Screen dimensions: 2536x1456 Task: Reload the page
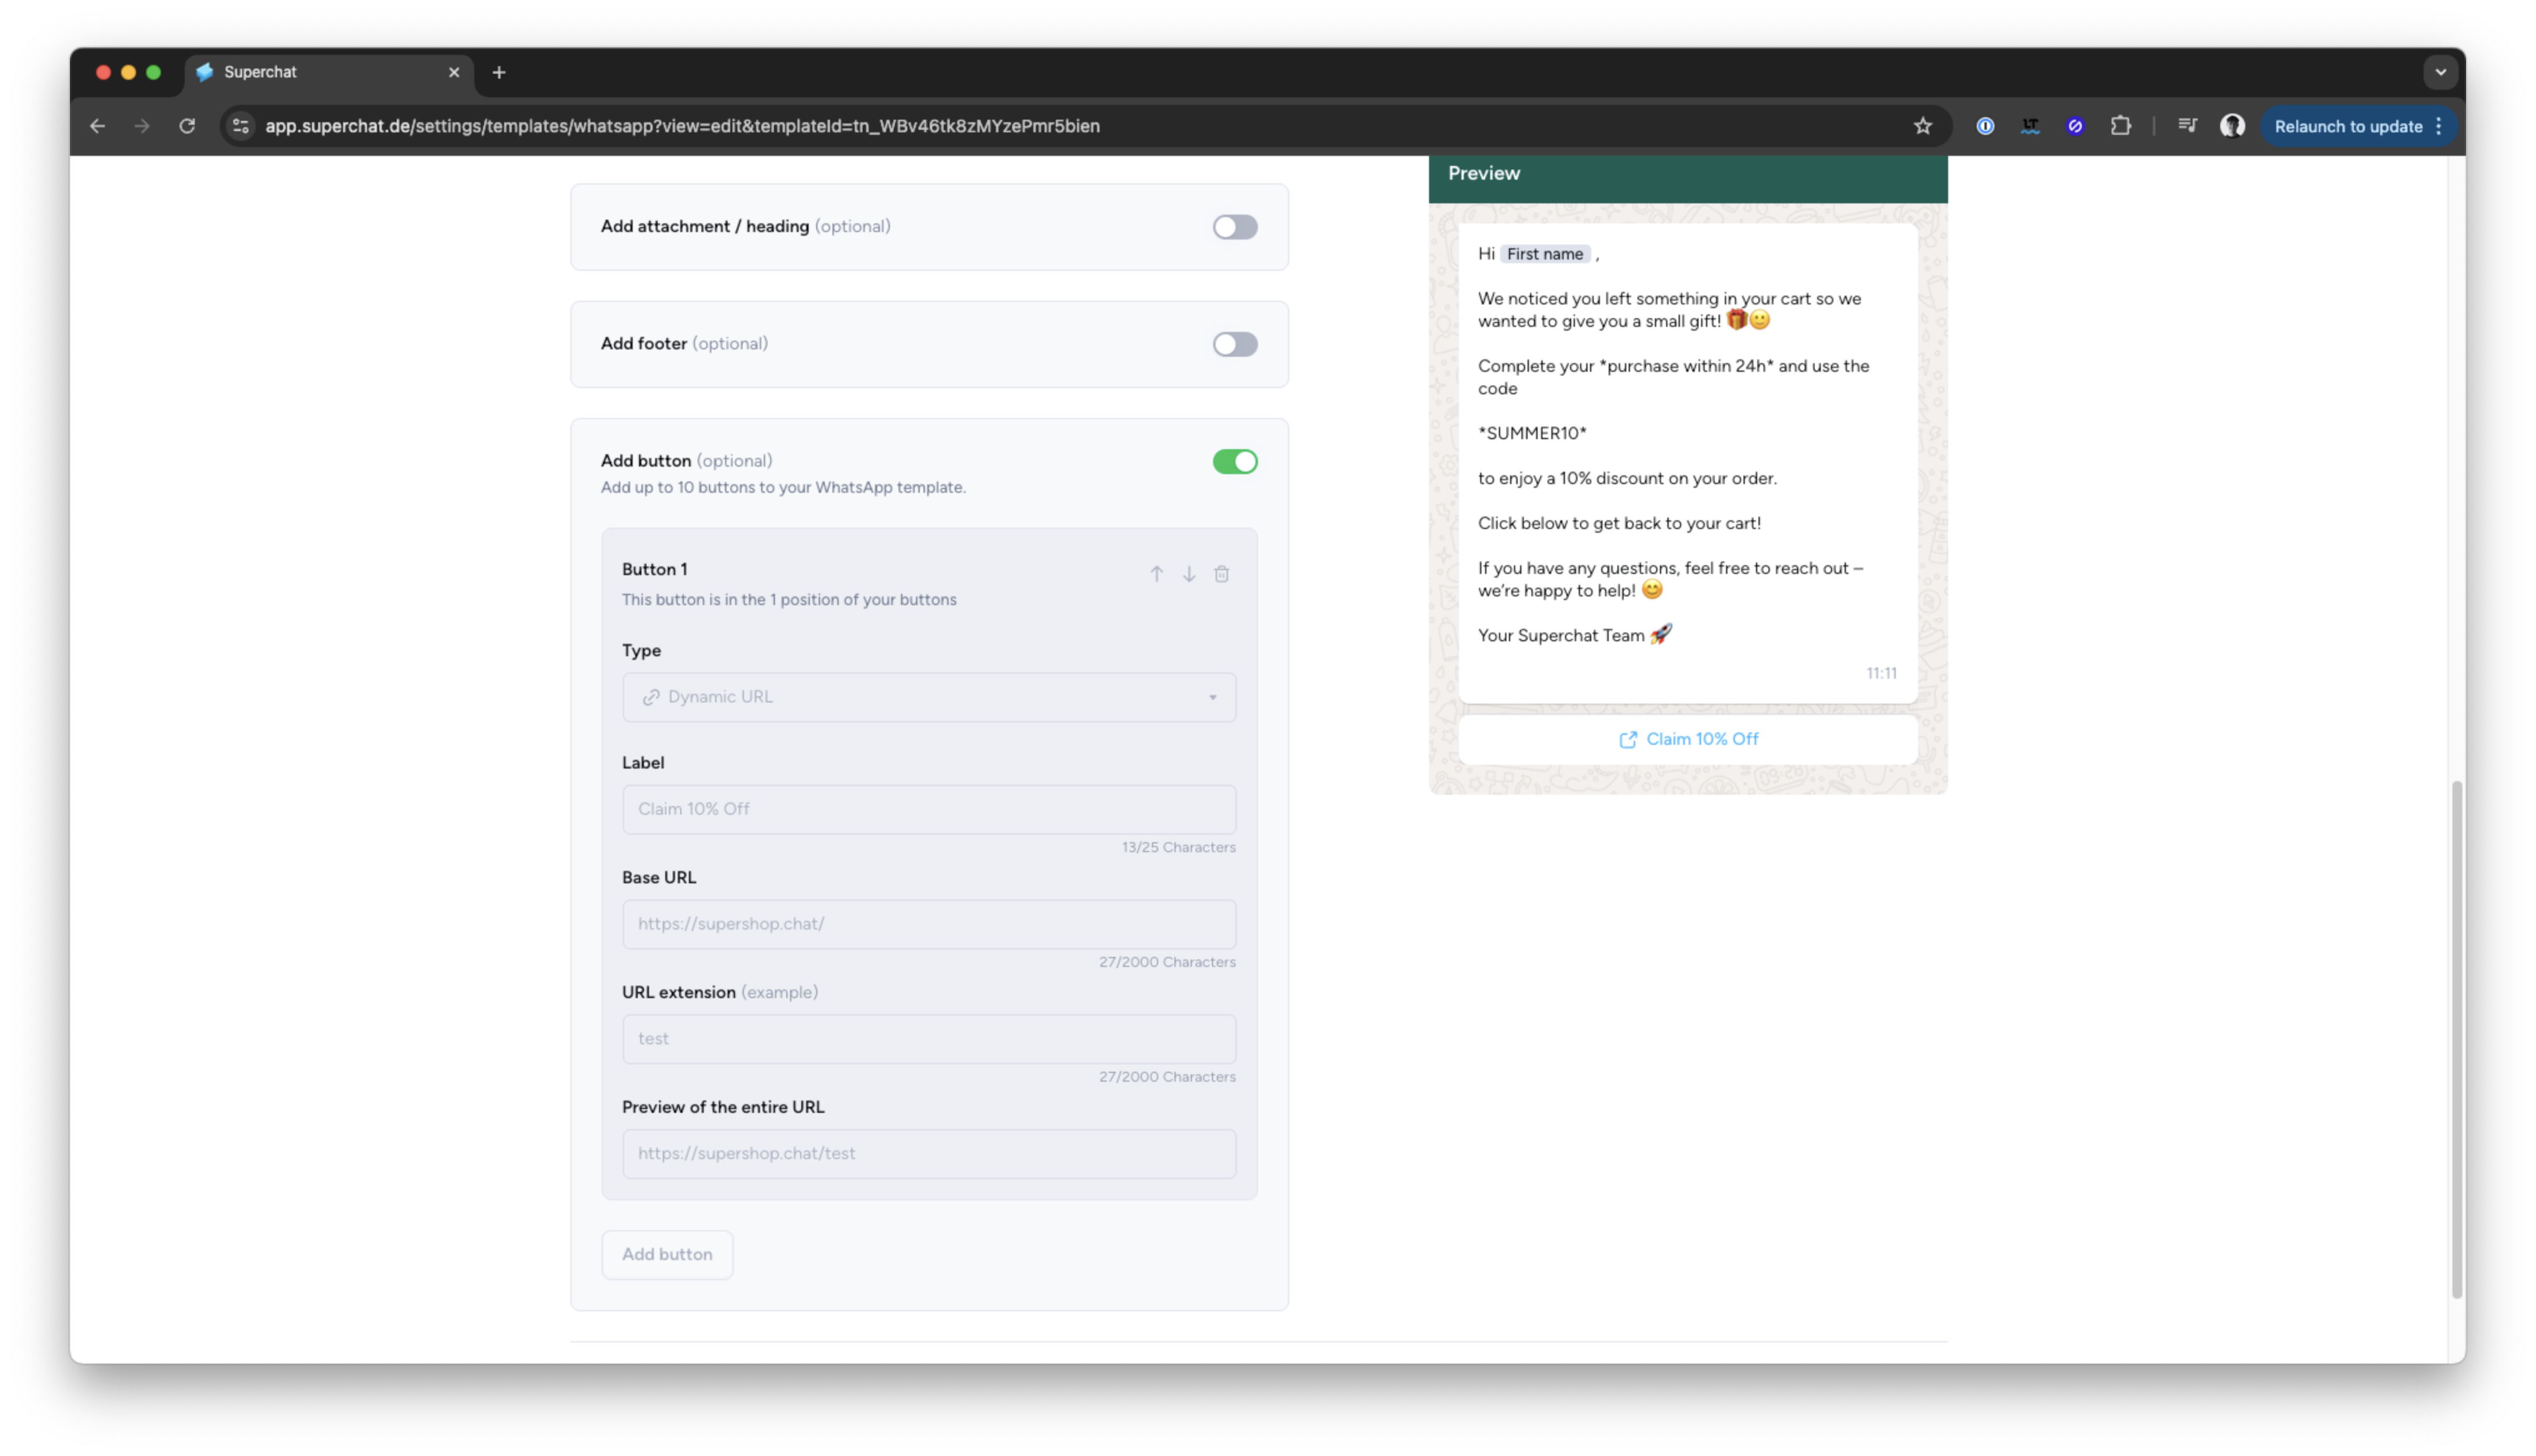[x=187, y=126]
